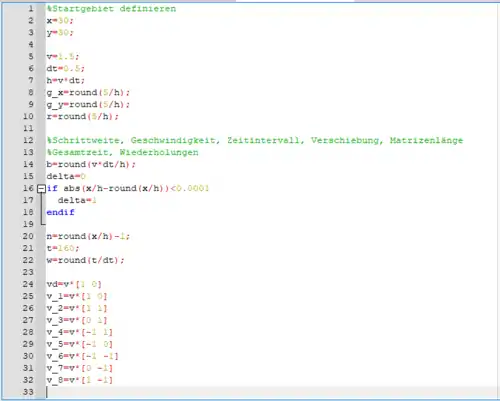Click line number 1 in the gutter
Screen dimensions: 500x401
point(31,9)
